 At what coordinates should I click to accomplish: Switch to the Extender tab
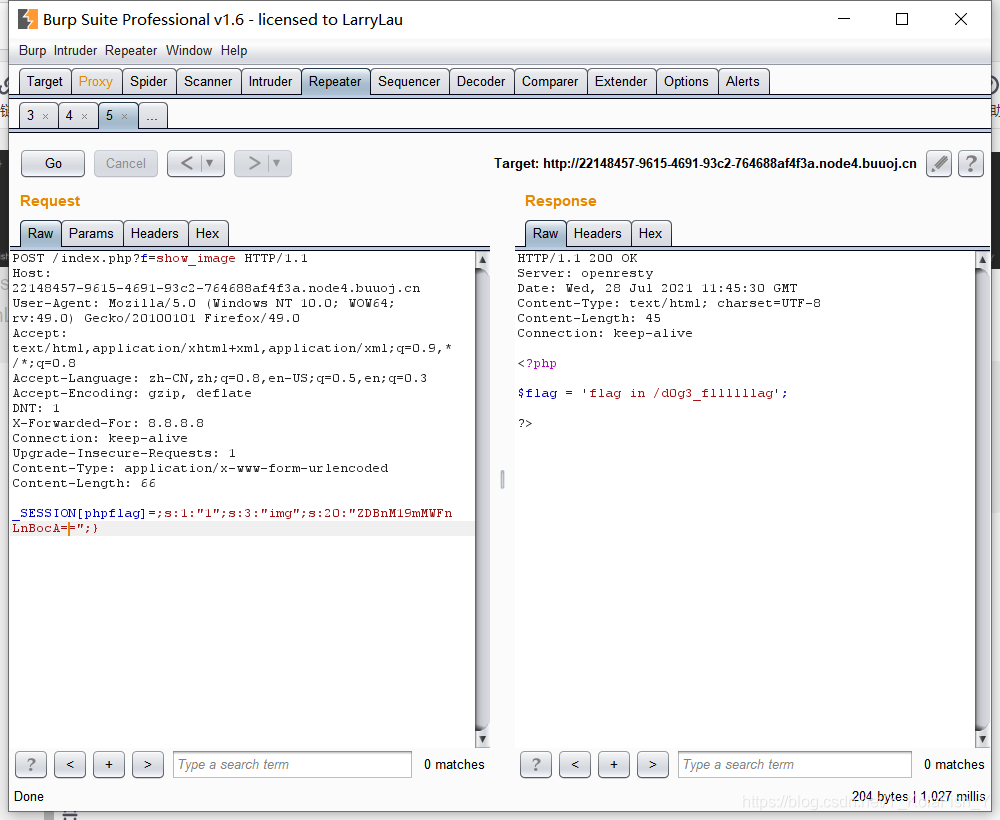[x=621, y=82]
